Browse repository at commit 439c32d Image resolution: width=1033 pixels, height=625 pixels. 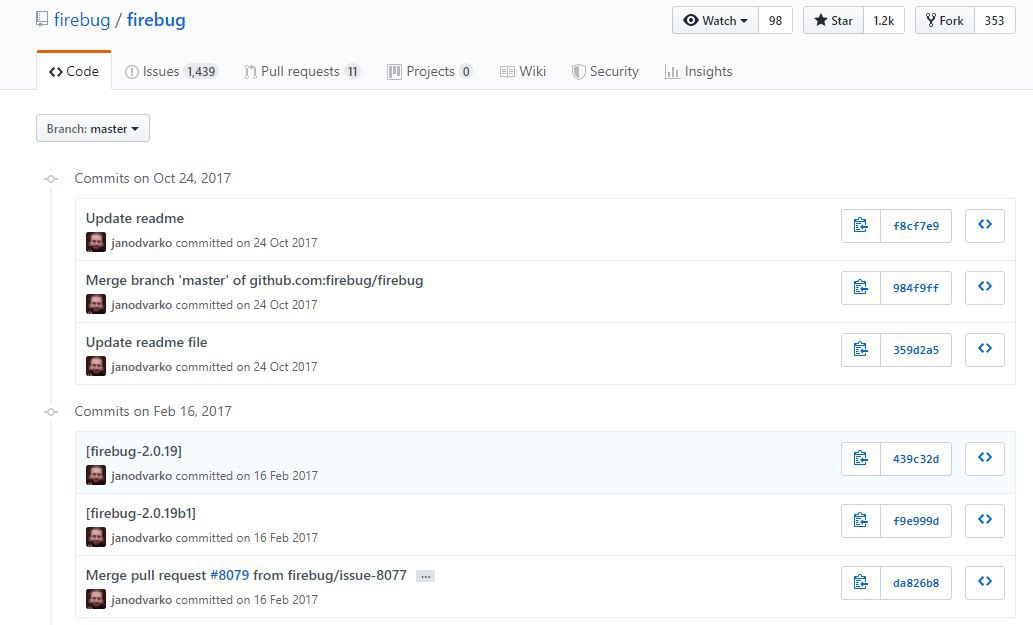pyautogui.click(x=985, y=459)
